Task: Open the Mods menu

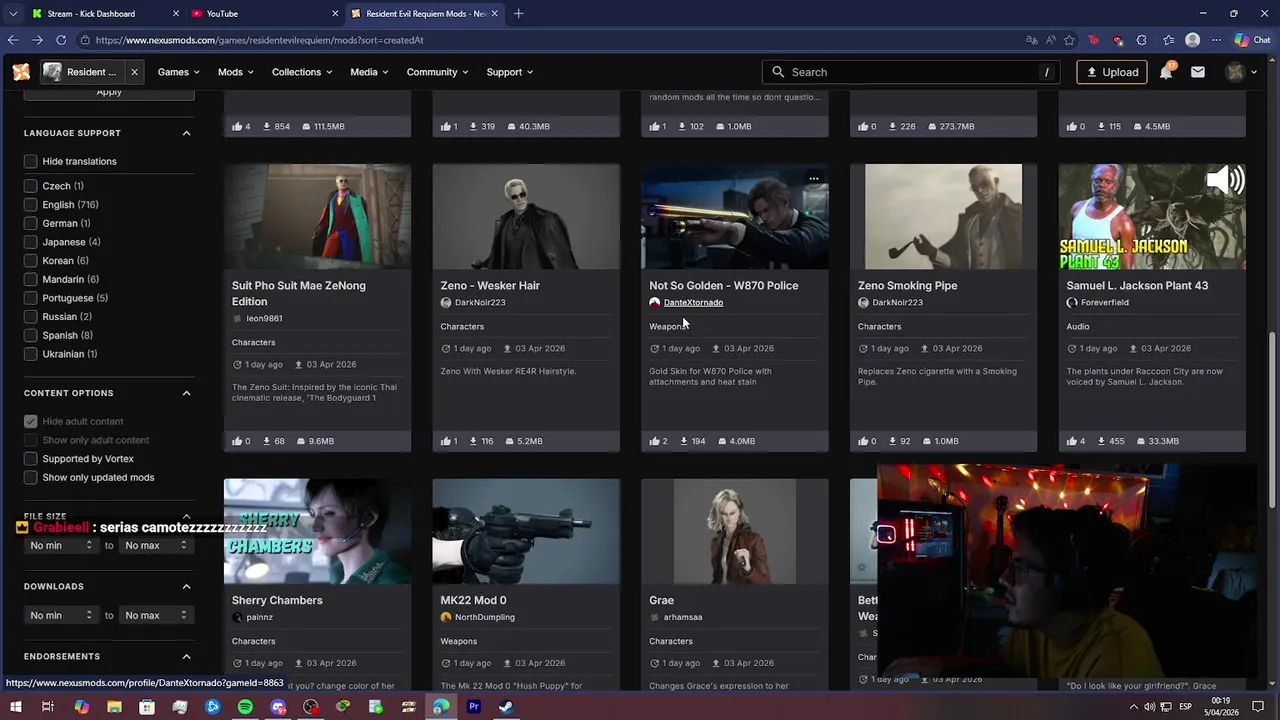Action: pyautogui.click(x=235, y=72)
